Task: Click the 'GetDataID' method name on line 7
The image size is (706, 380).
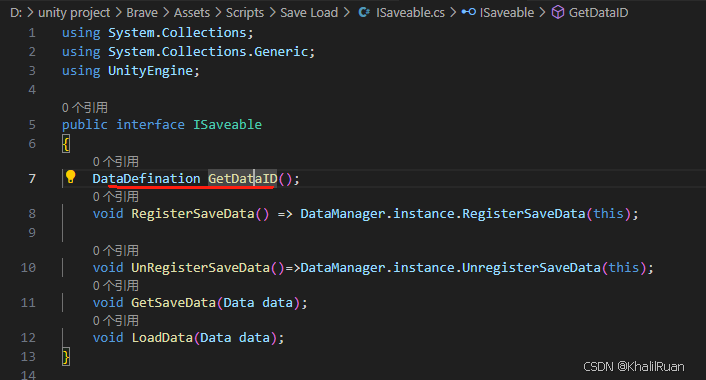Action: coord(243,179)
